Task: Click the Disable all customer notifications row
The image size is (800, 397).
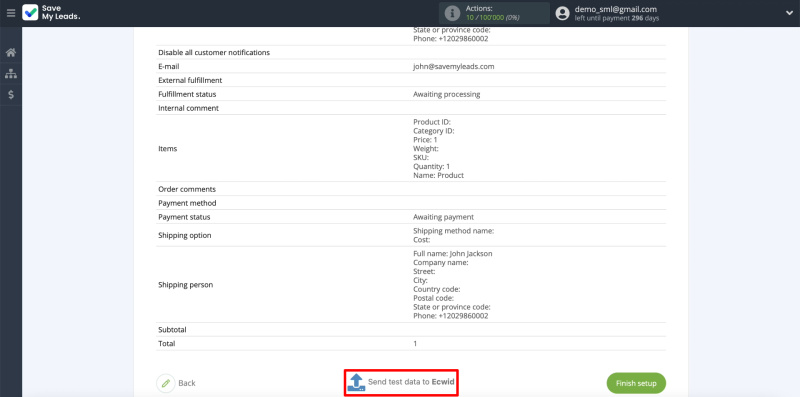Action: 411,53
